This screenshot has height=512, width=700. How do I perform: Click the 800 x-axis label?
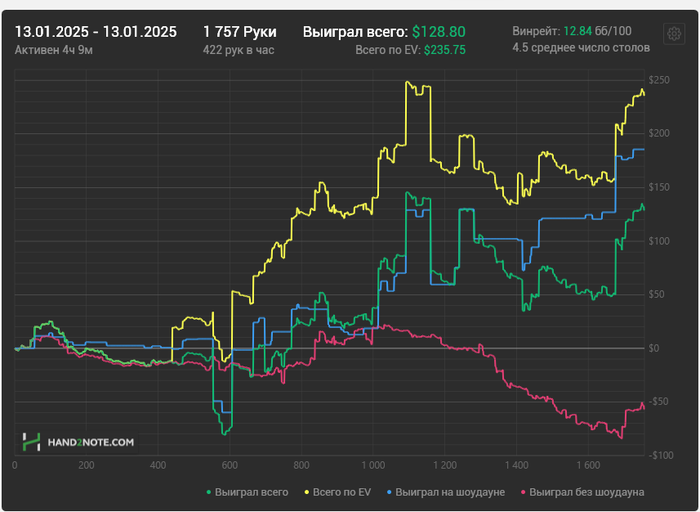point(301,465)
